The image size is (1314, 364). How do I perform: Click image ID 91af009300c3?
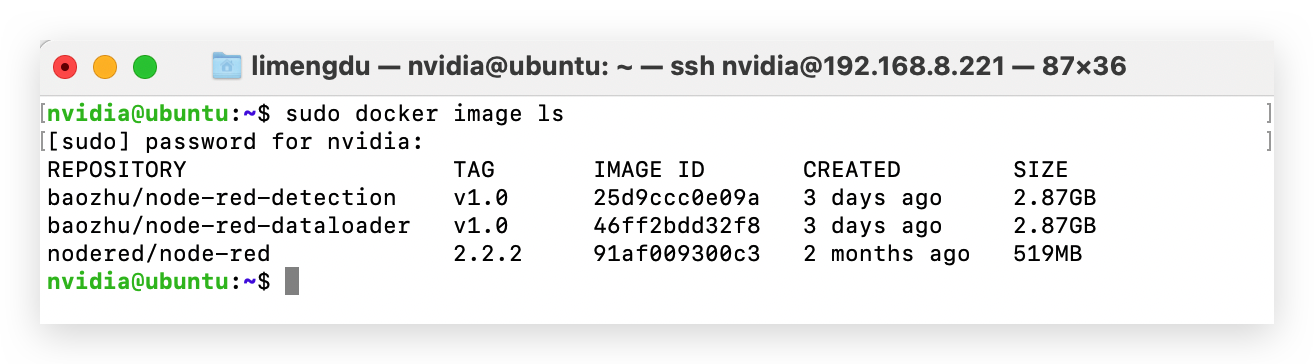tap(677, 254)
